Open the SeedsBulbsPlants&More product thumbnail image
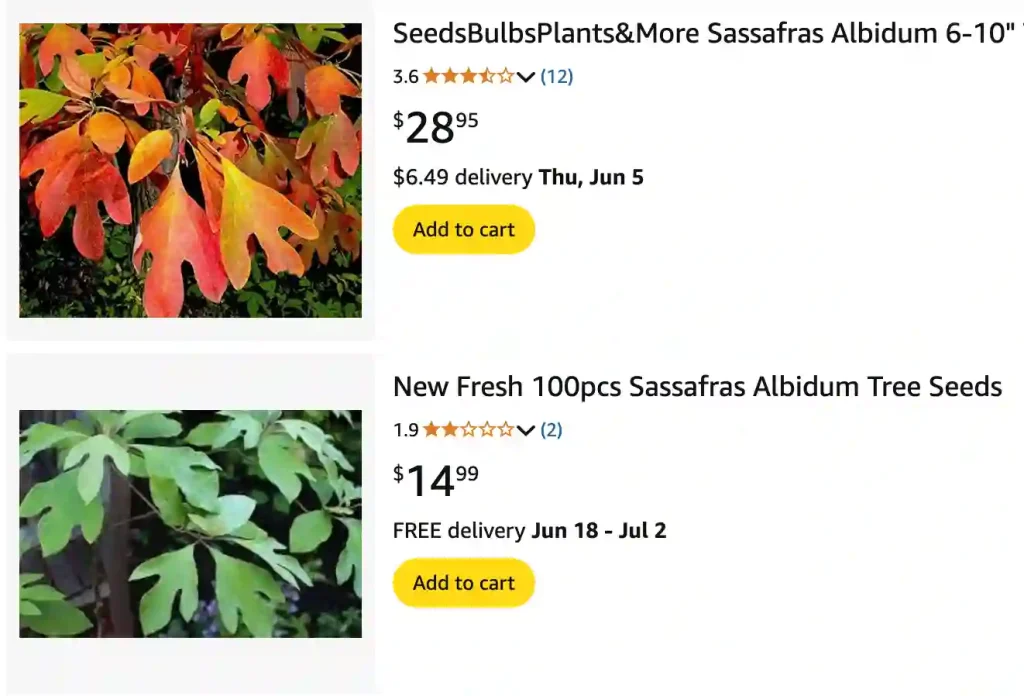The width and height of the screenshot is (1024, 696). 190,170
